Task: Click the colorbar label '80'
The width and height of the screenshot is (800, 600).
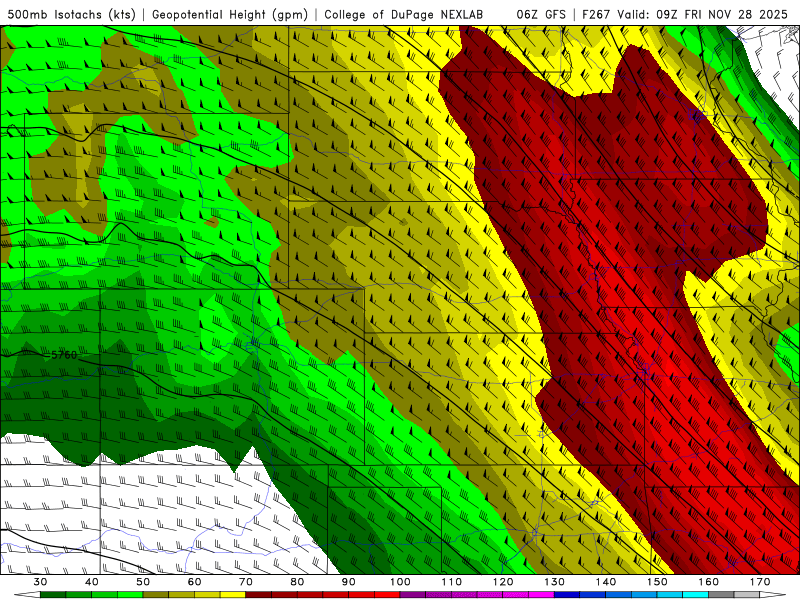Action: click(297, 582)
